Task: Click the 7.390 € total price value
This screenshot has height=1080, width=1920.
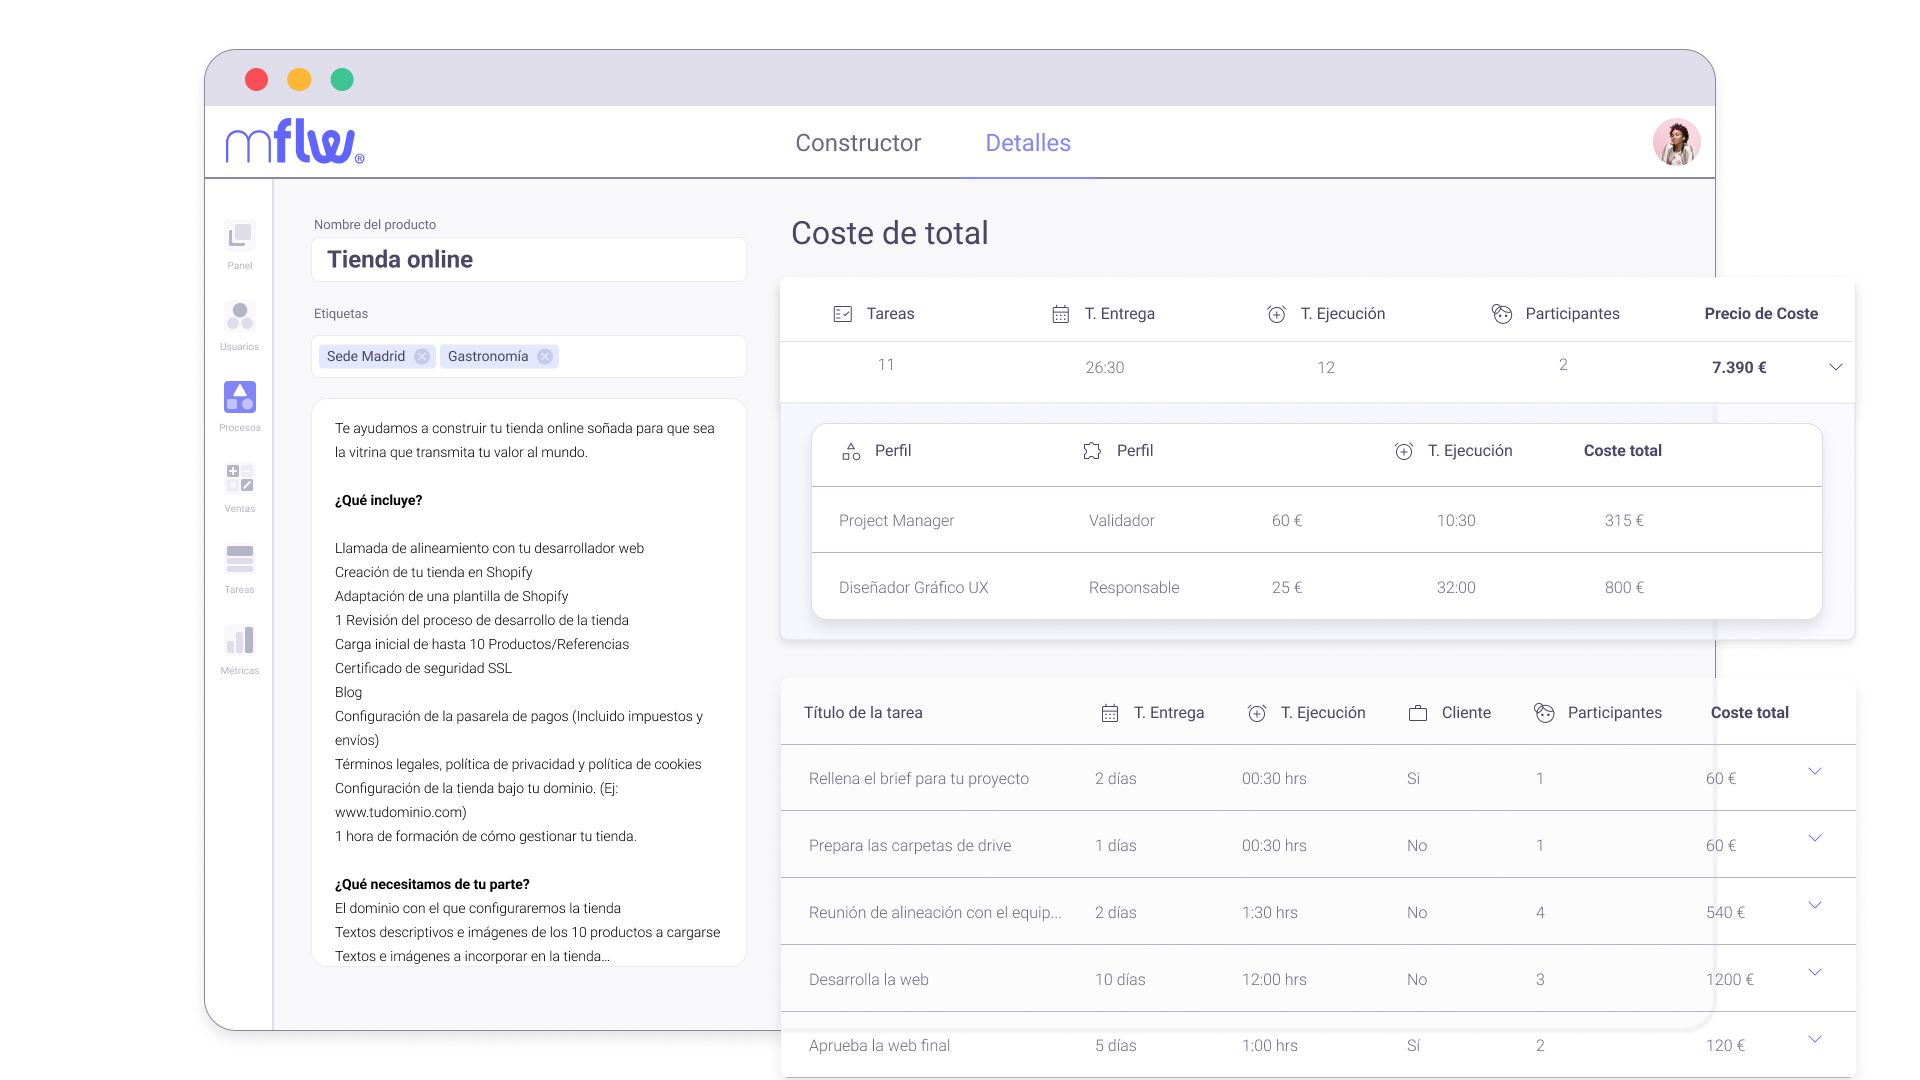Action: [x=1739, y=368]
